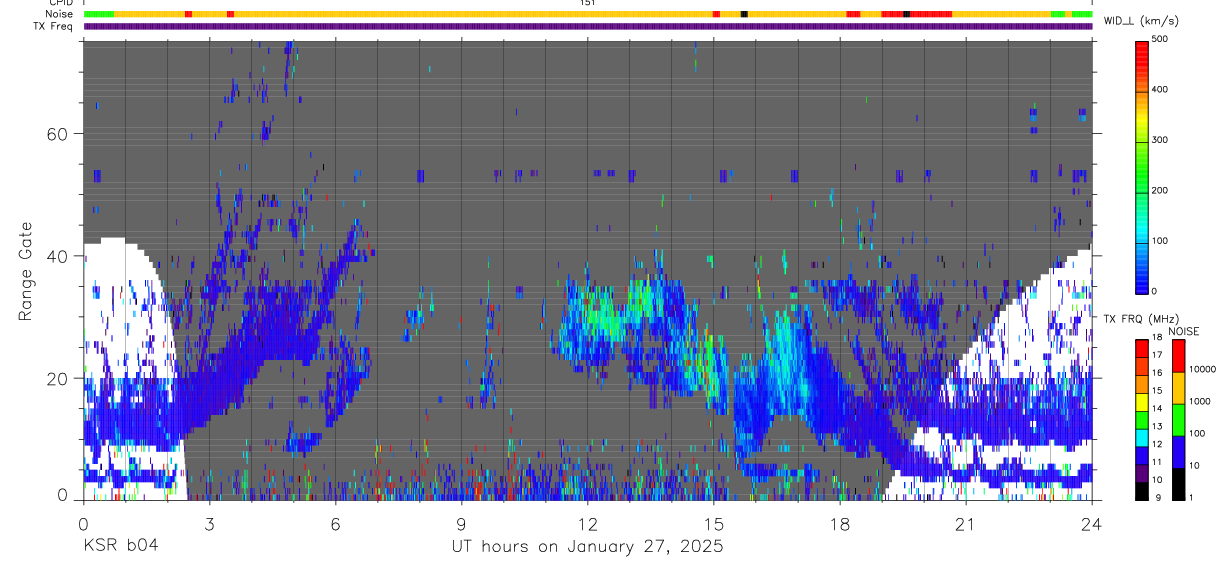1228x567 pixels.
Task: Click the 9 label in the TX FRQ legend
Action: [x=1157, y=497]
